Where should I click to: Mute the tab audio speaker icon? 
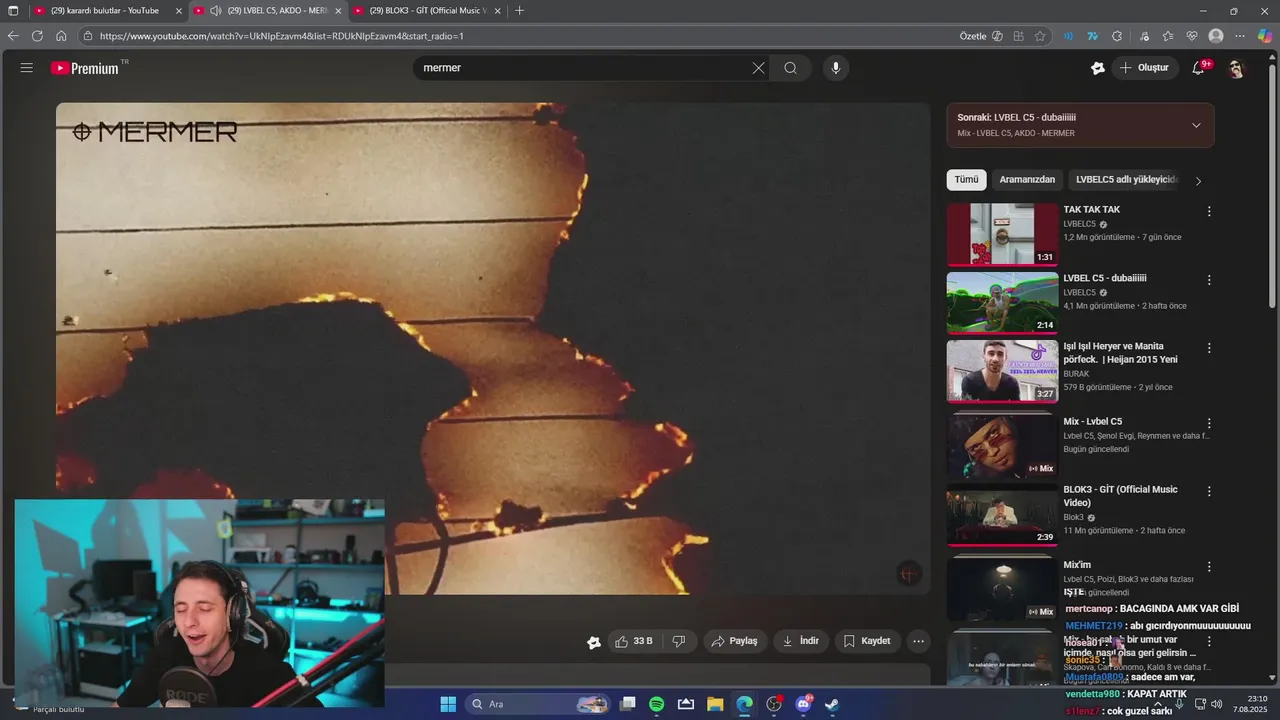click(x=216, y=11)
